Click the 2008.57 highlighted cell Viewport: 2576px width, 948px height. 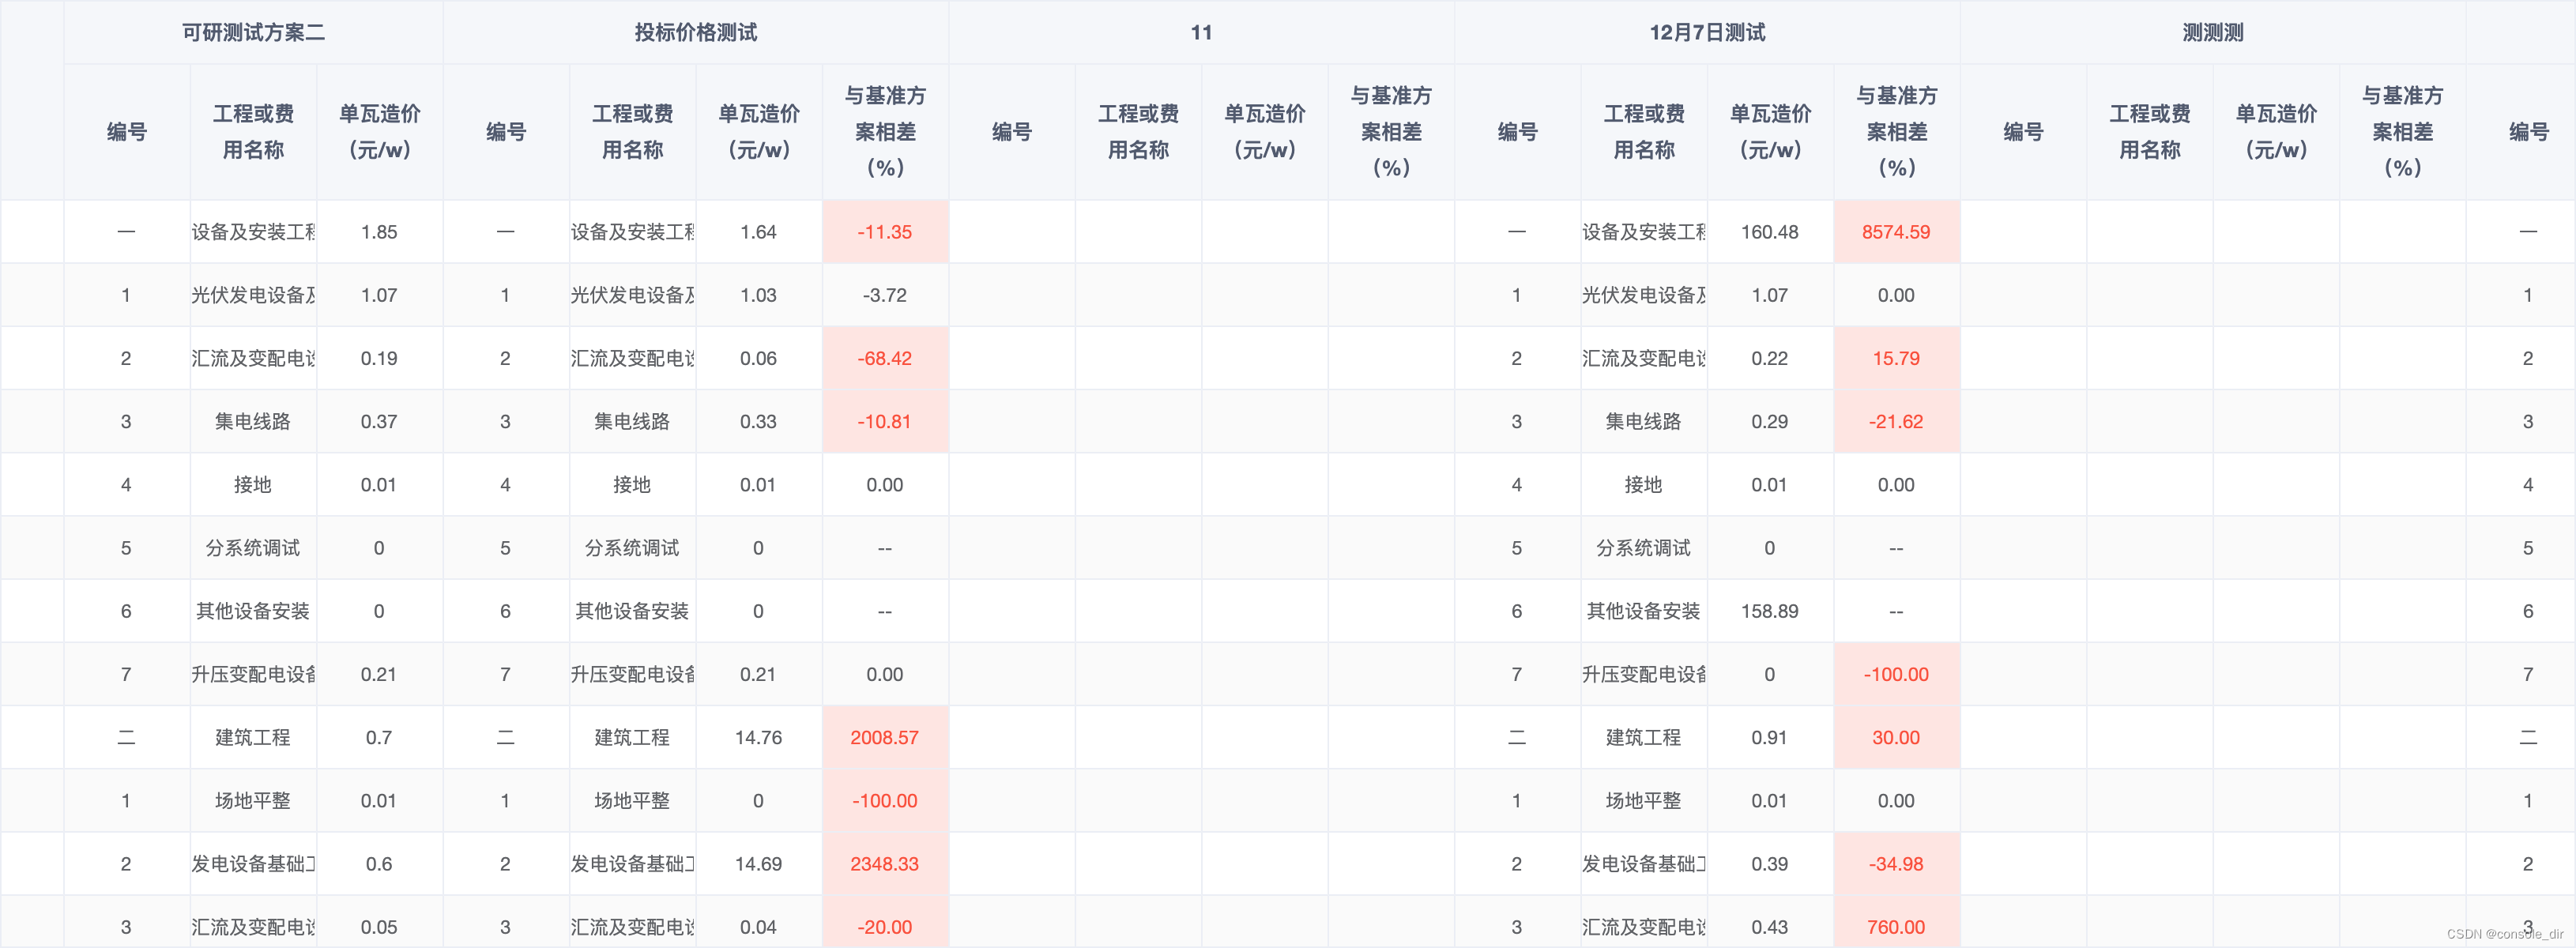click(x=884, y=738)
